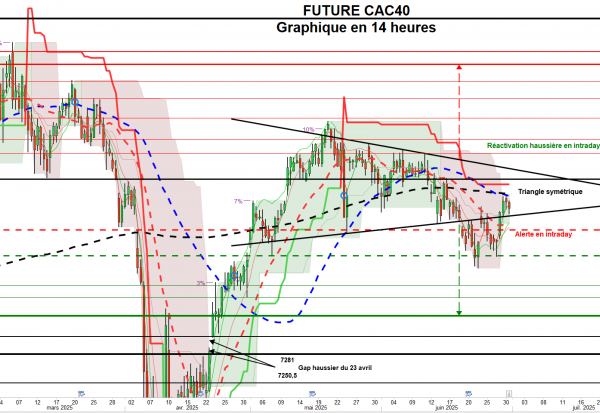
Task: Click the 7281 price label
Action: click(287, 360)
